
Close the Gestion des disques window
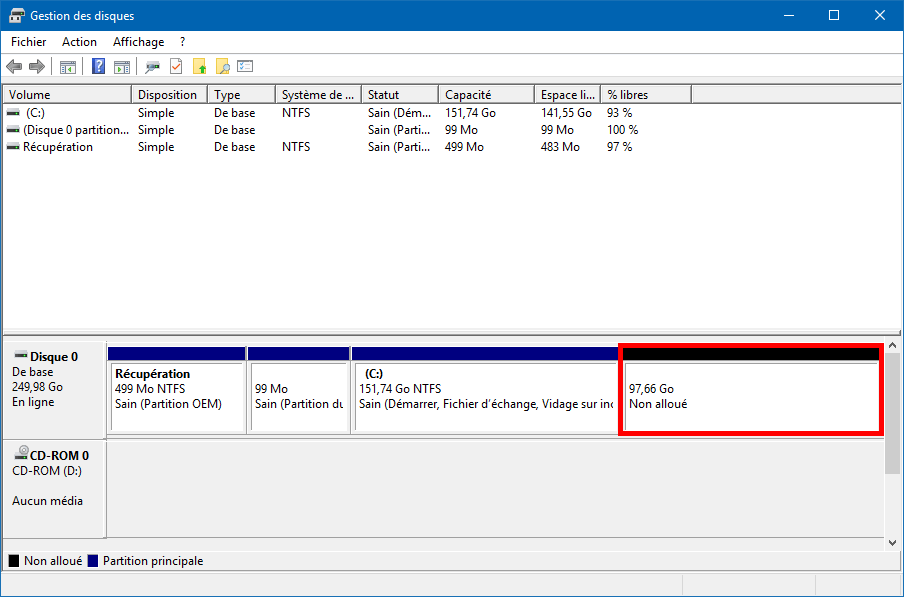point(879,16)
